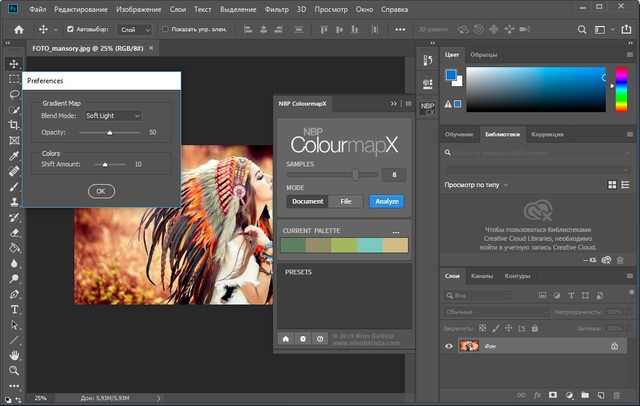Select the Hand tool
Screen dimensions: 640x406
15,355
